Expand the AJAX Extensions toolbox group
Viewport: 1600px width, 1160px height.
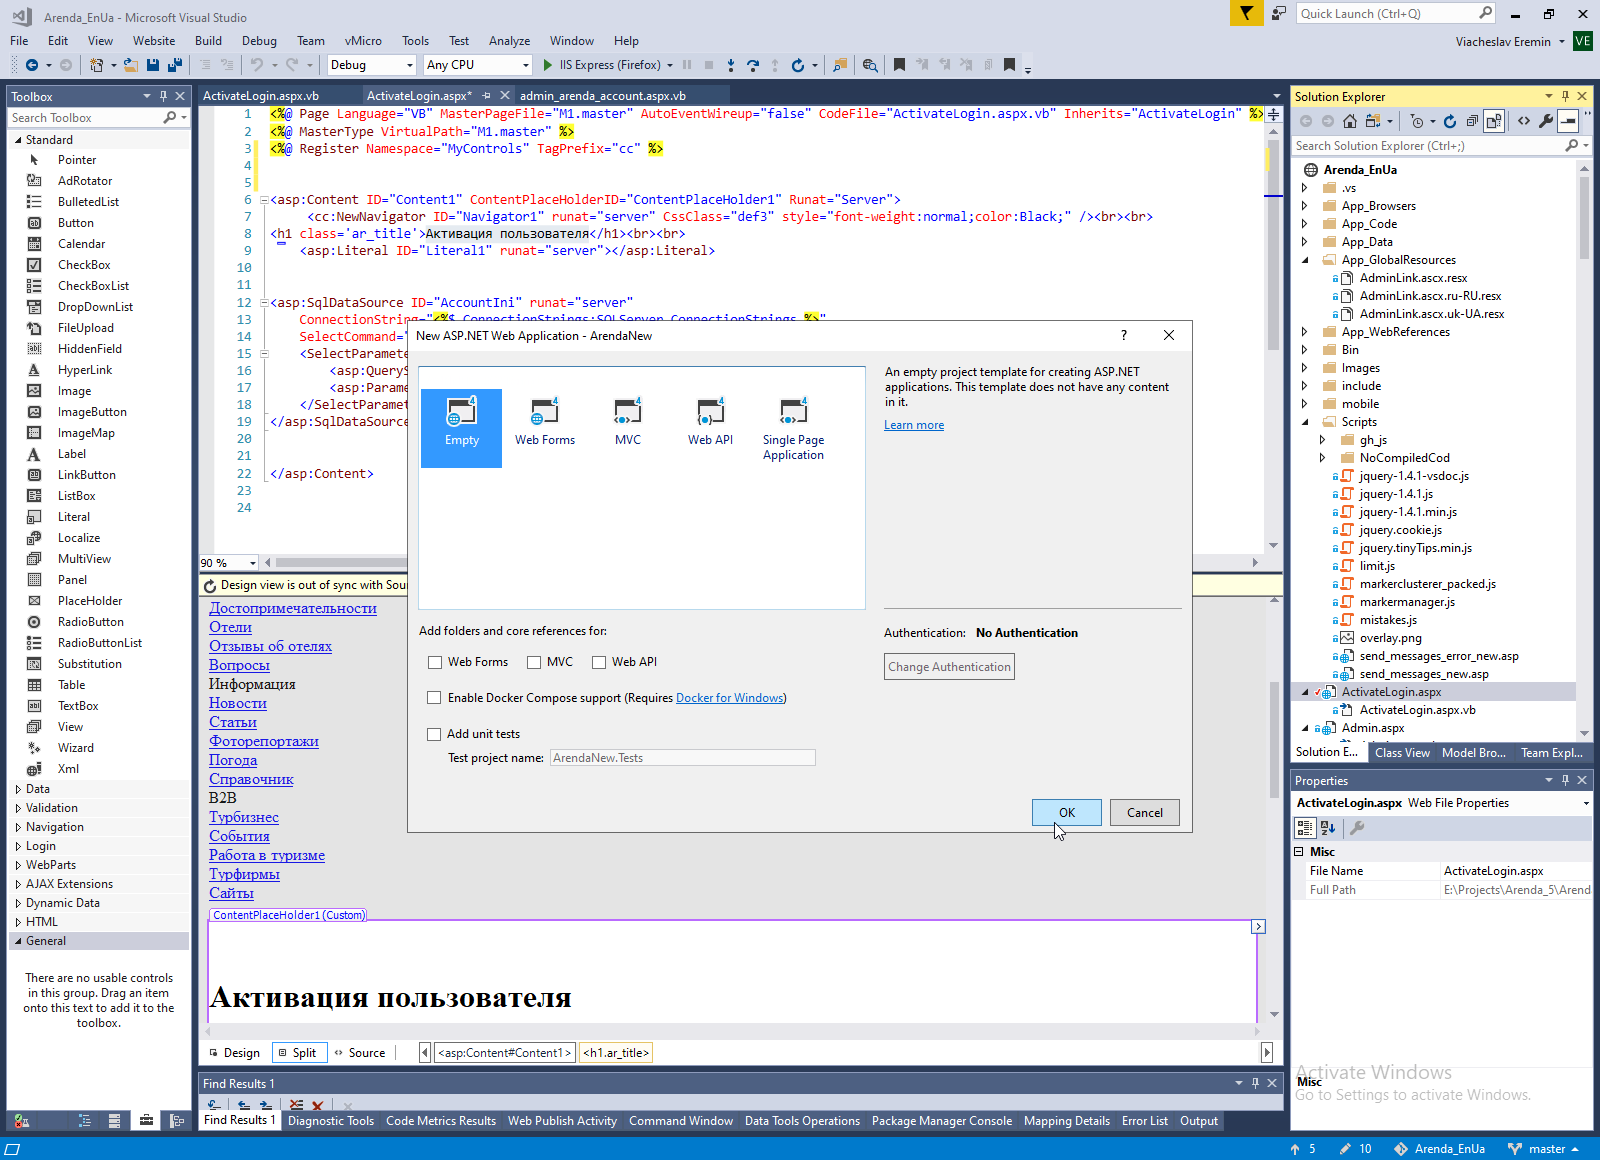click(x=18, y=884)
